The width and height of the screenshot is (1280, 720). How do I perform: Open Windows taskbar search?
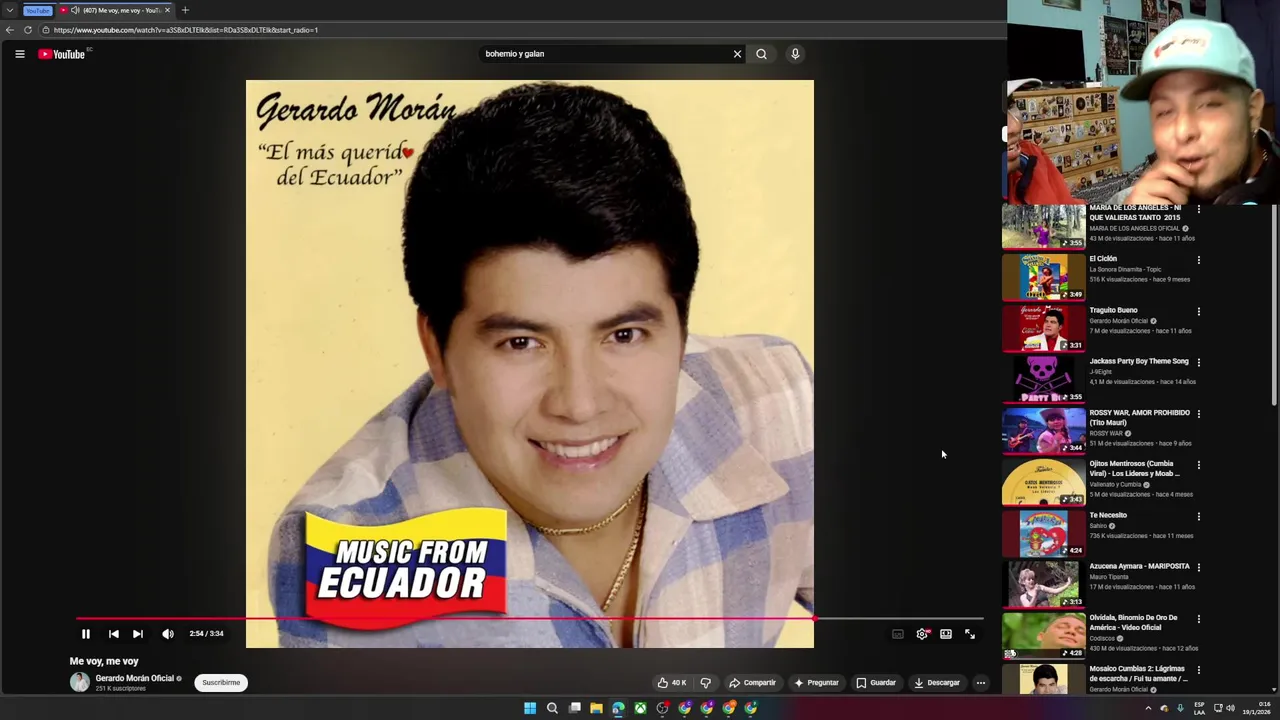coord(552,708)
